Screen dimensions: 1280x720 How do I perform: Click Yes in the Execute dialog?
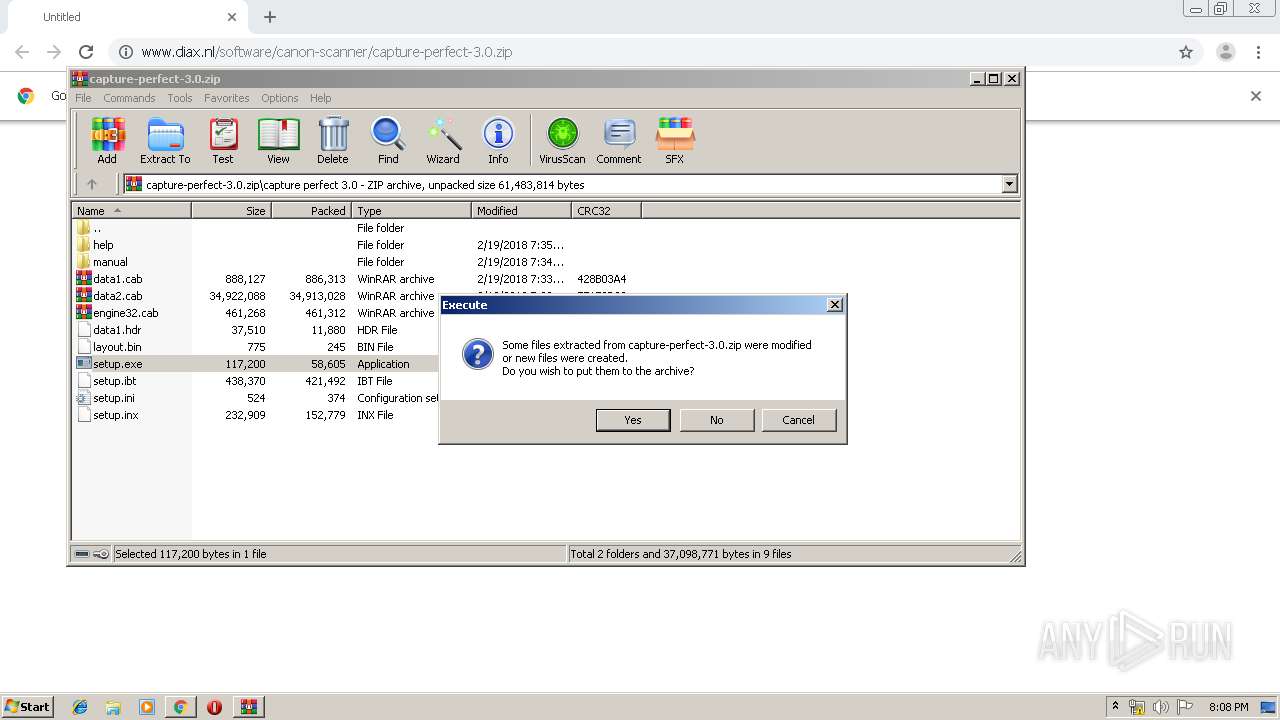tap(633, 420)
